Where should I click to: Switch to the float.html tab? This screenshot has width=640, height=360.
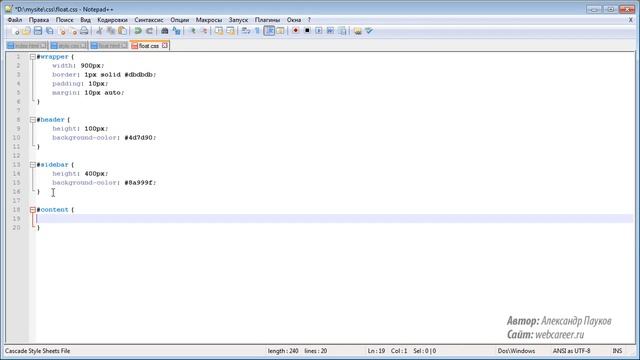(109, 46)
